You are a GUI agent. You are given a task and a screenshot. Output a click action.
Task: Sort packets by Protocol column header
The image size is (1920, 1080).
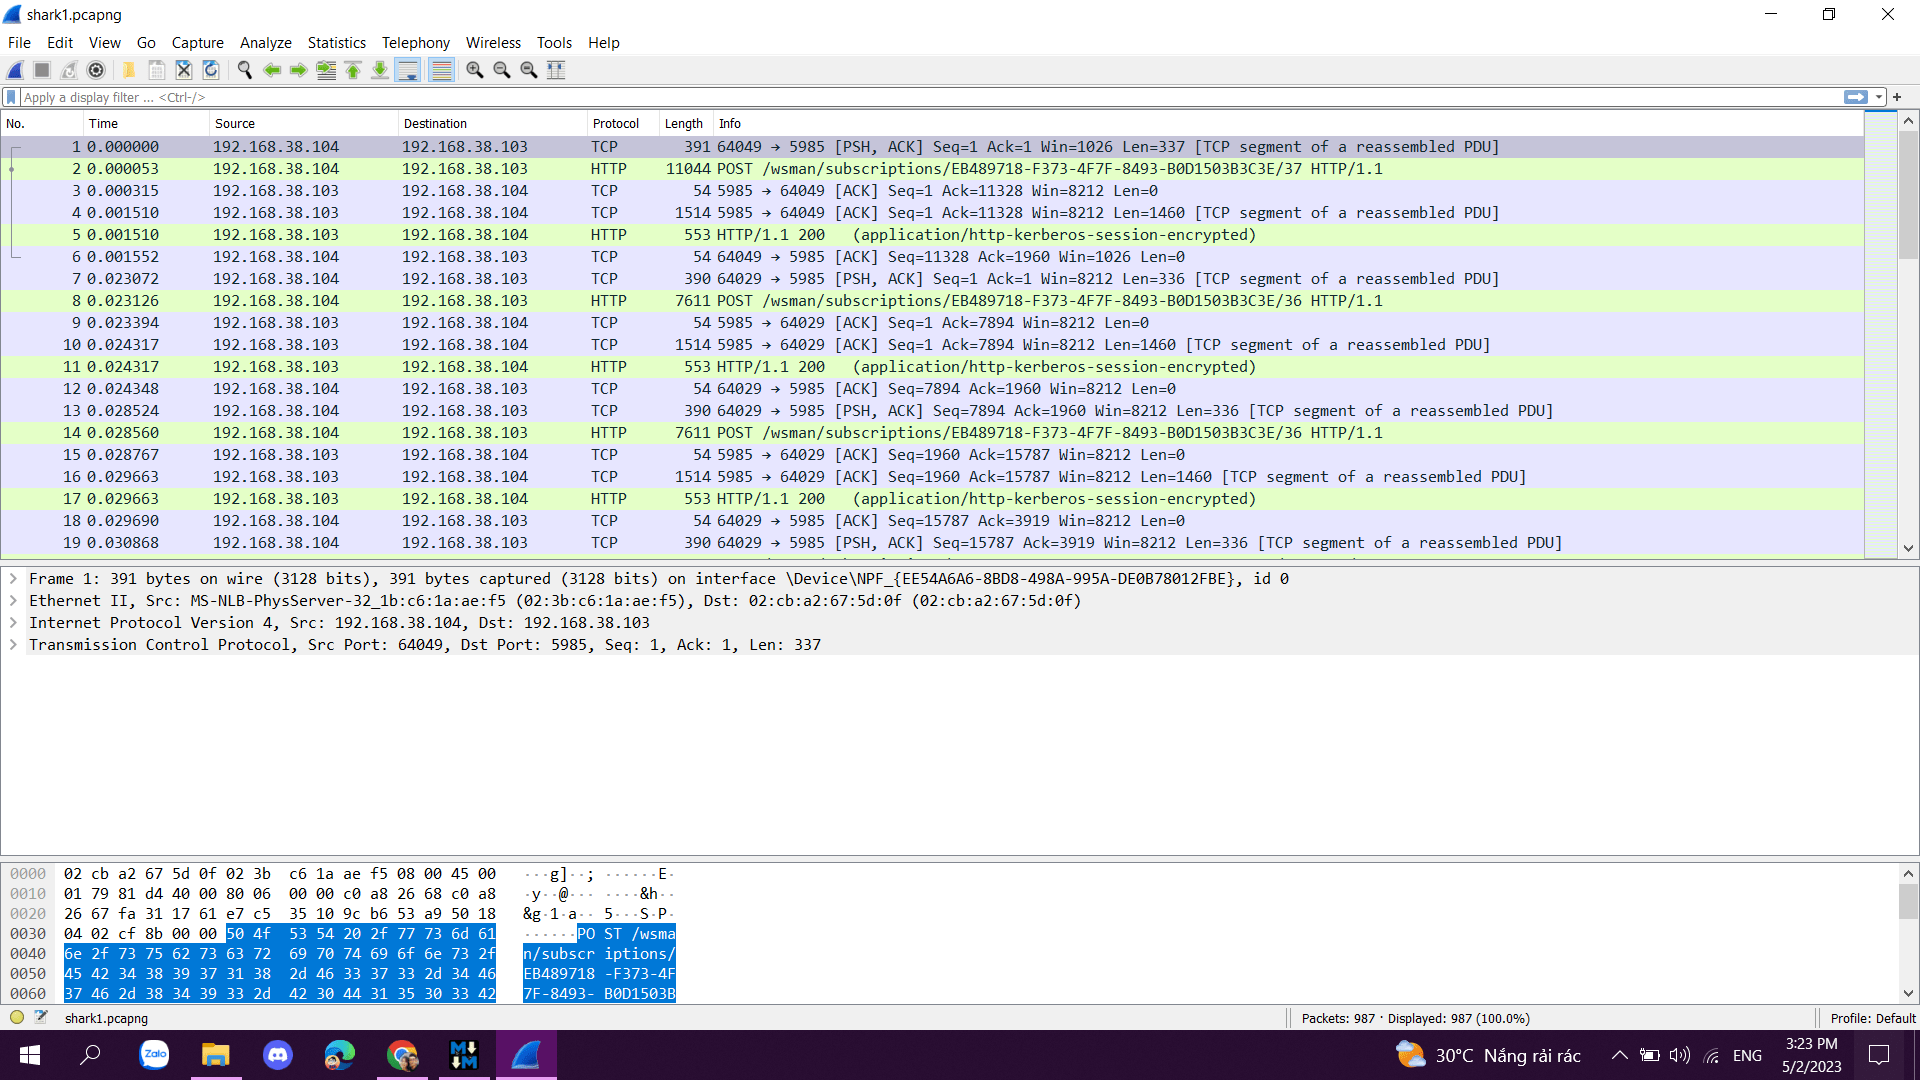tap(615, 124)
